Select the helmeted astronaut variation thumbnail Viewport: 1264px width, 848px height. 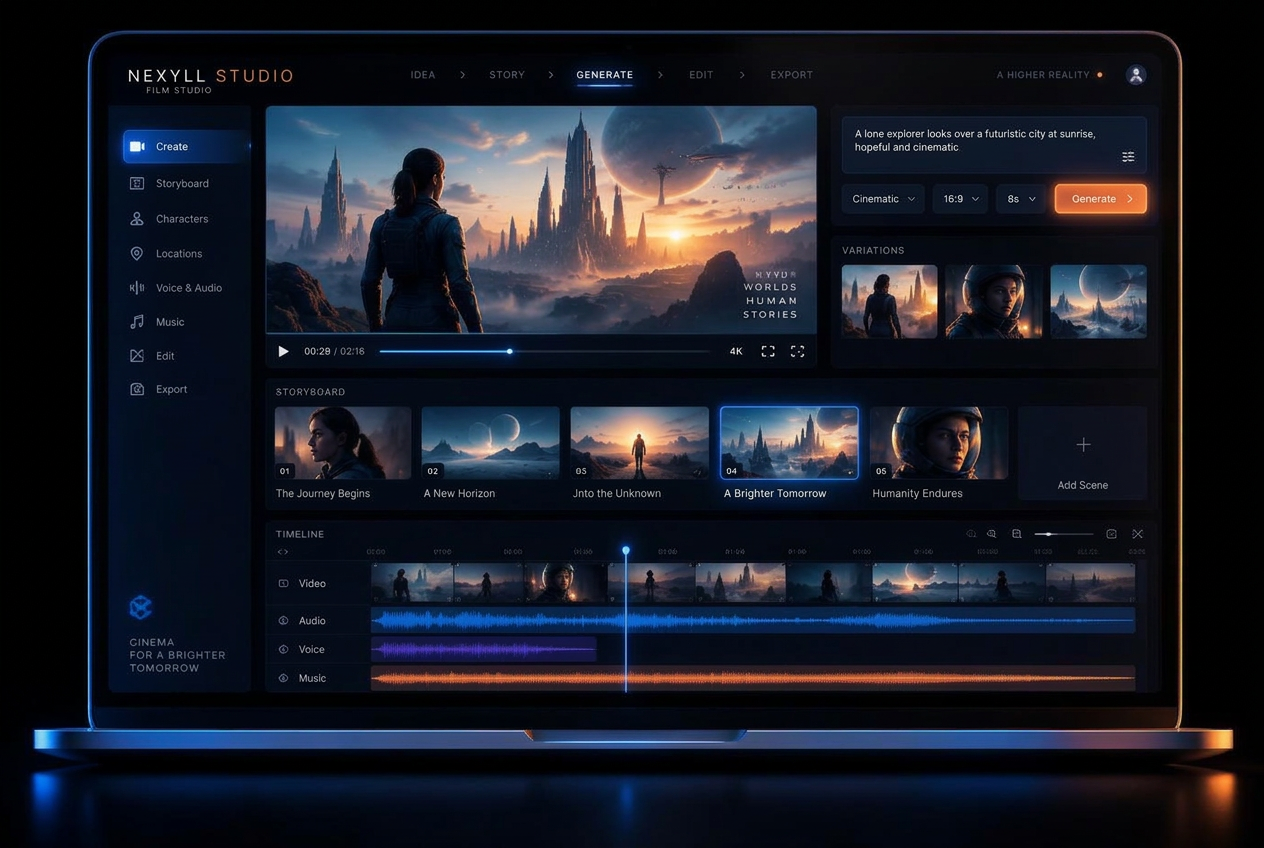click(x=994, y=301)
